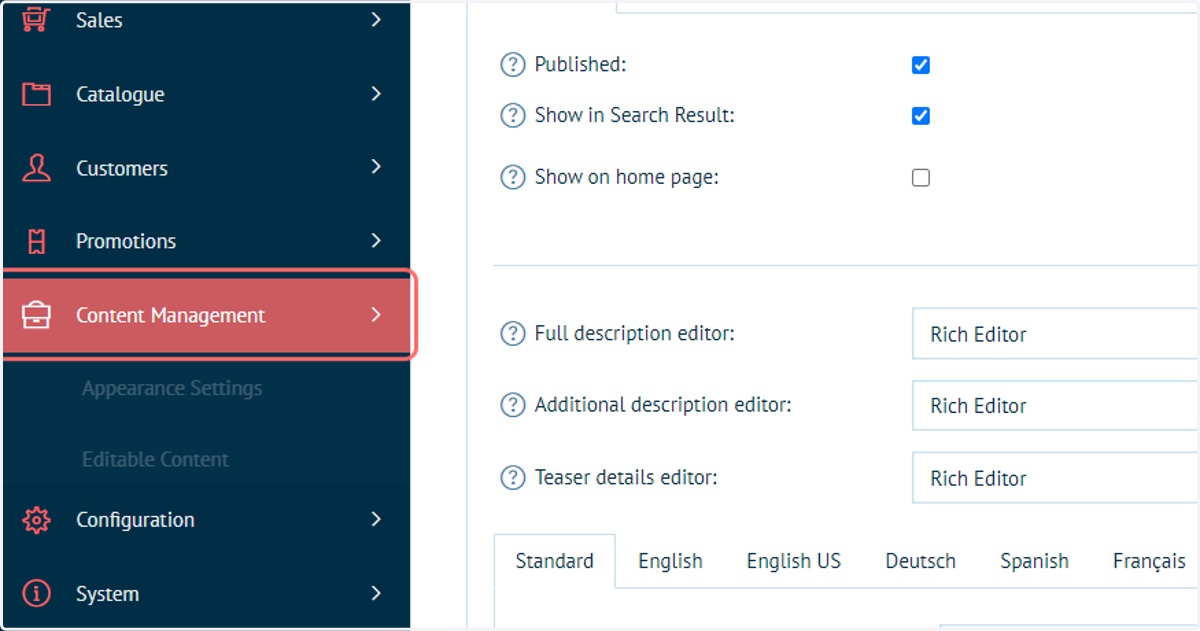Click the Configuration gear icon

coord(36,520)
